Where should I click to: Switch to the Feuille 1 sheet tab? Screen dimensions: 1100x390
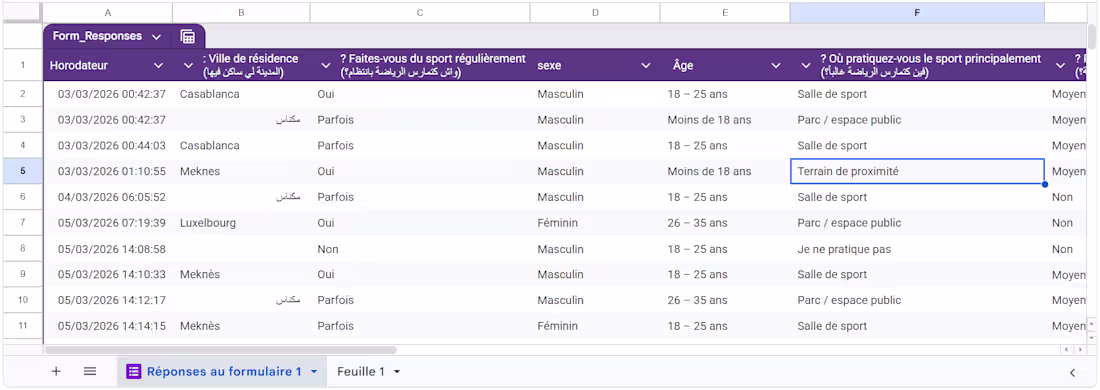(361, 372)
